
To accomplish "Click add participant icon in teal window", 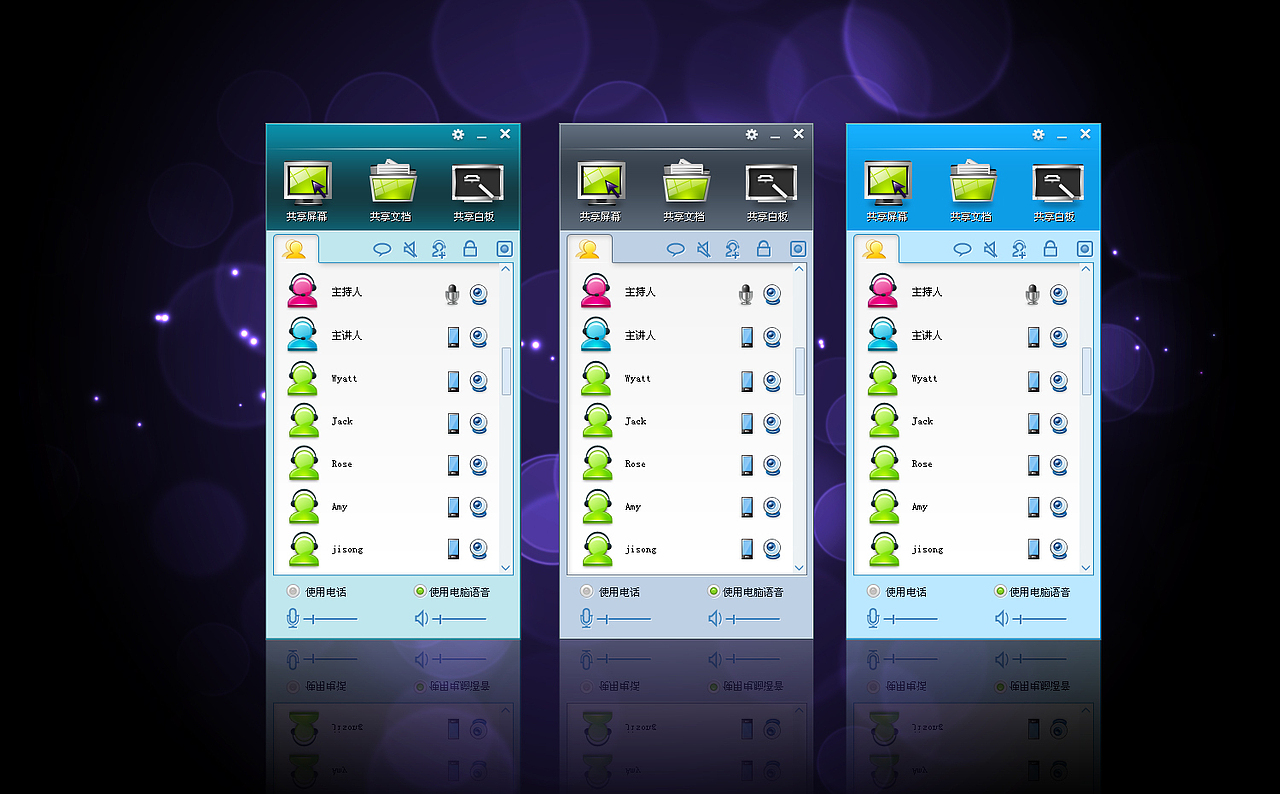I will (439, 249).
